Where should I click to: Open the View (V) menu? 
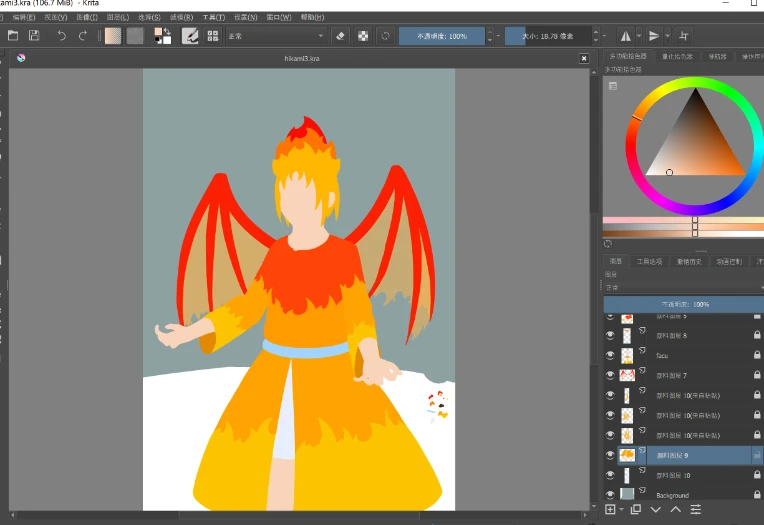coord(56,17)
